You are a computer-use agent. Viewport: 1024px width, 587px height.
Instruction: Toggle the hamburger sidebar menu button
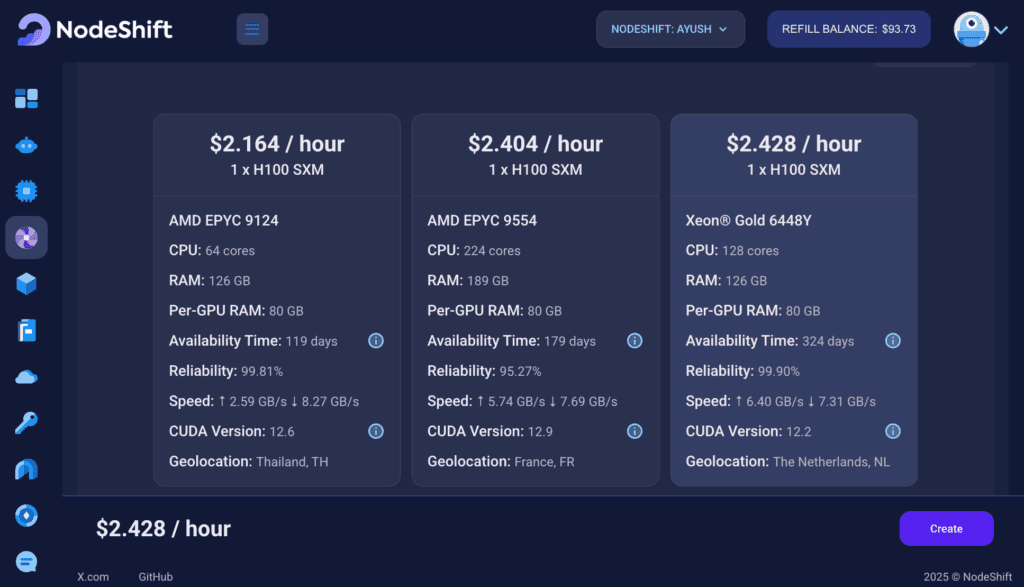coord(252,29)
